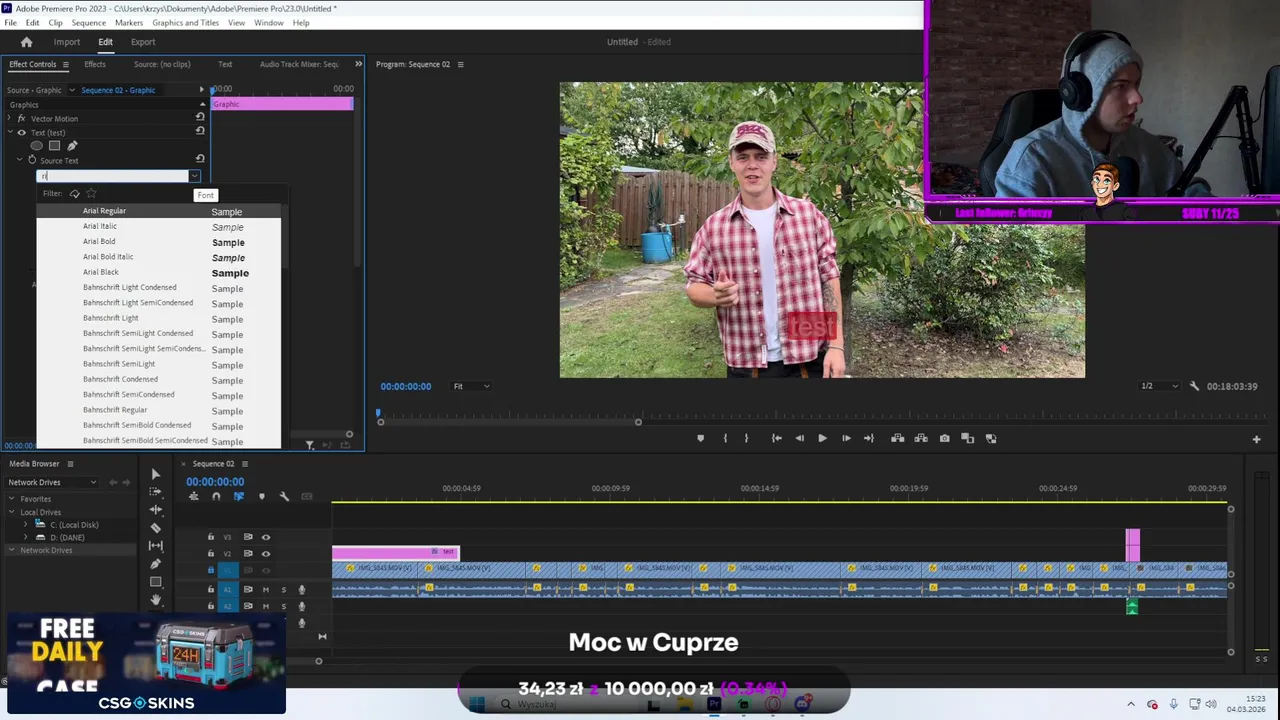Expand the Vector Motion effect
The width and height of the screenshot is (1280, 720).
point(10,118)
